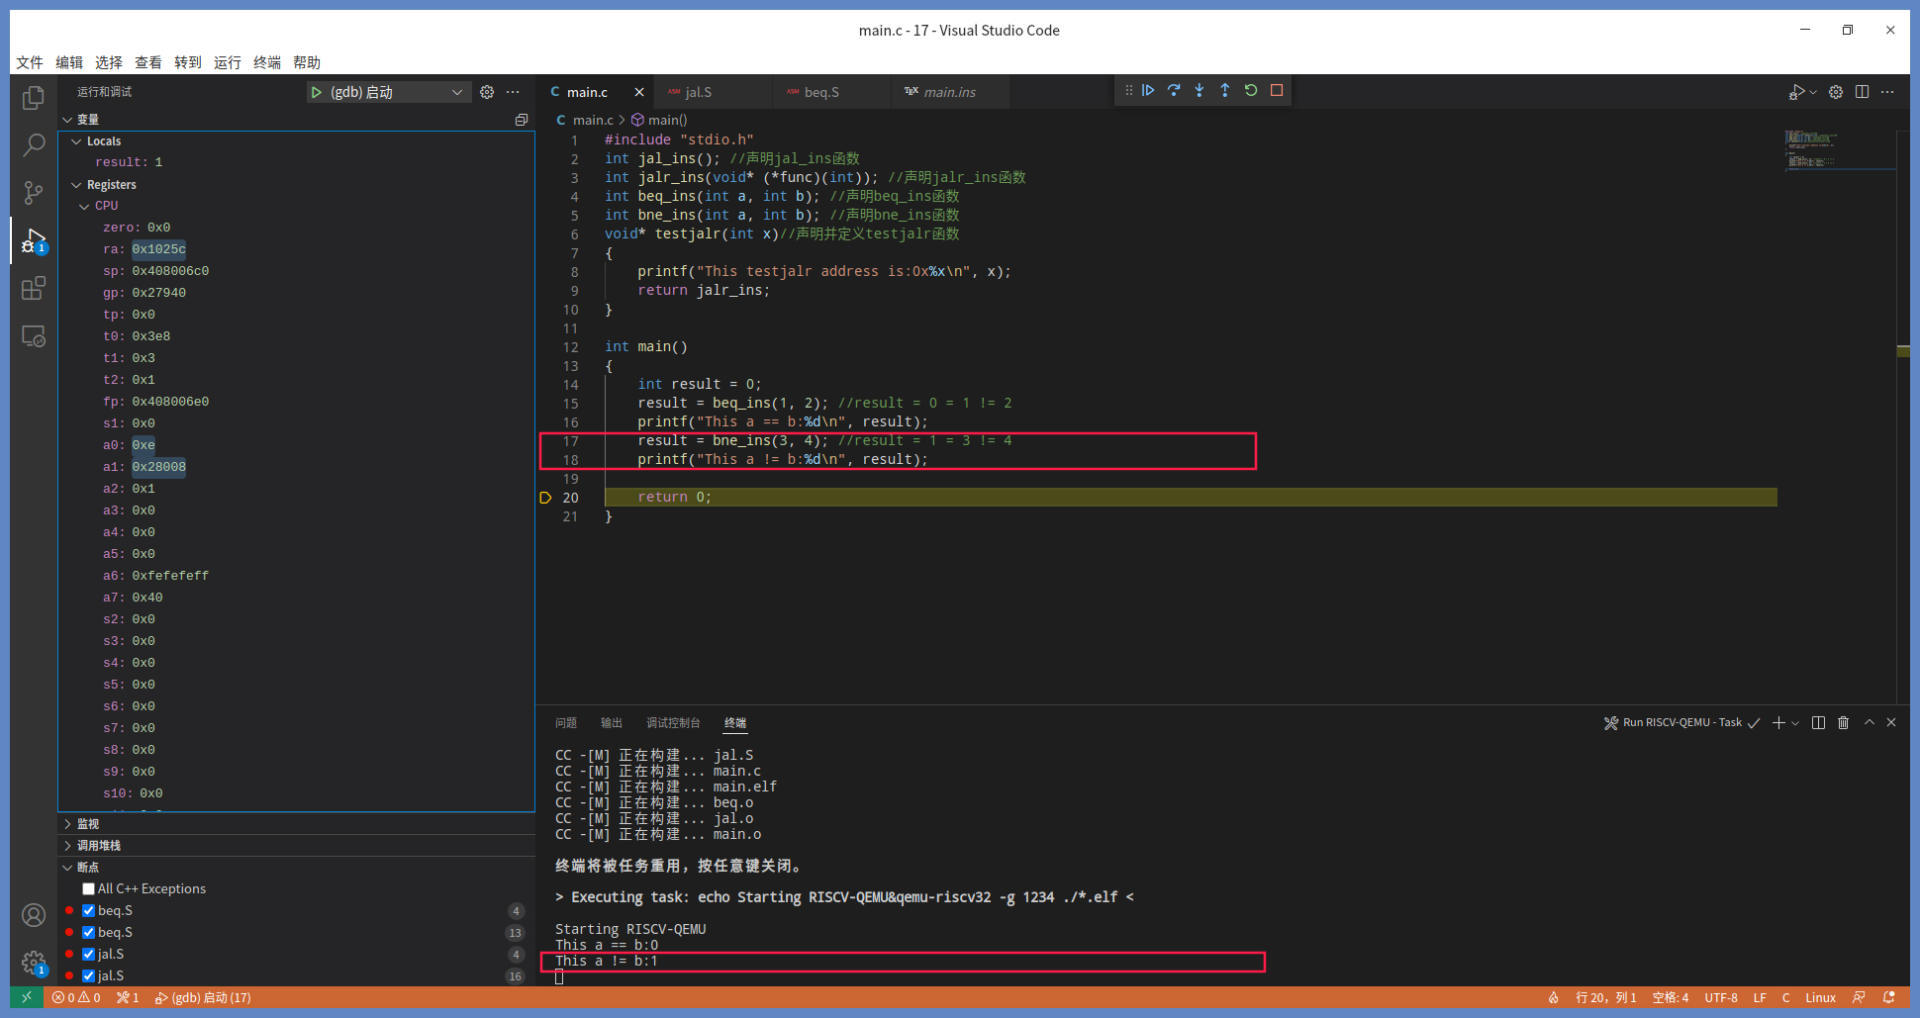Click the Step Over debug icon
Viewport: 1920px width, 1018px height.
pos(1174,91)
